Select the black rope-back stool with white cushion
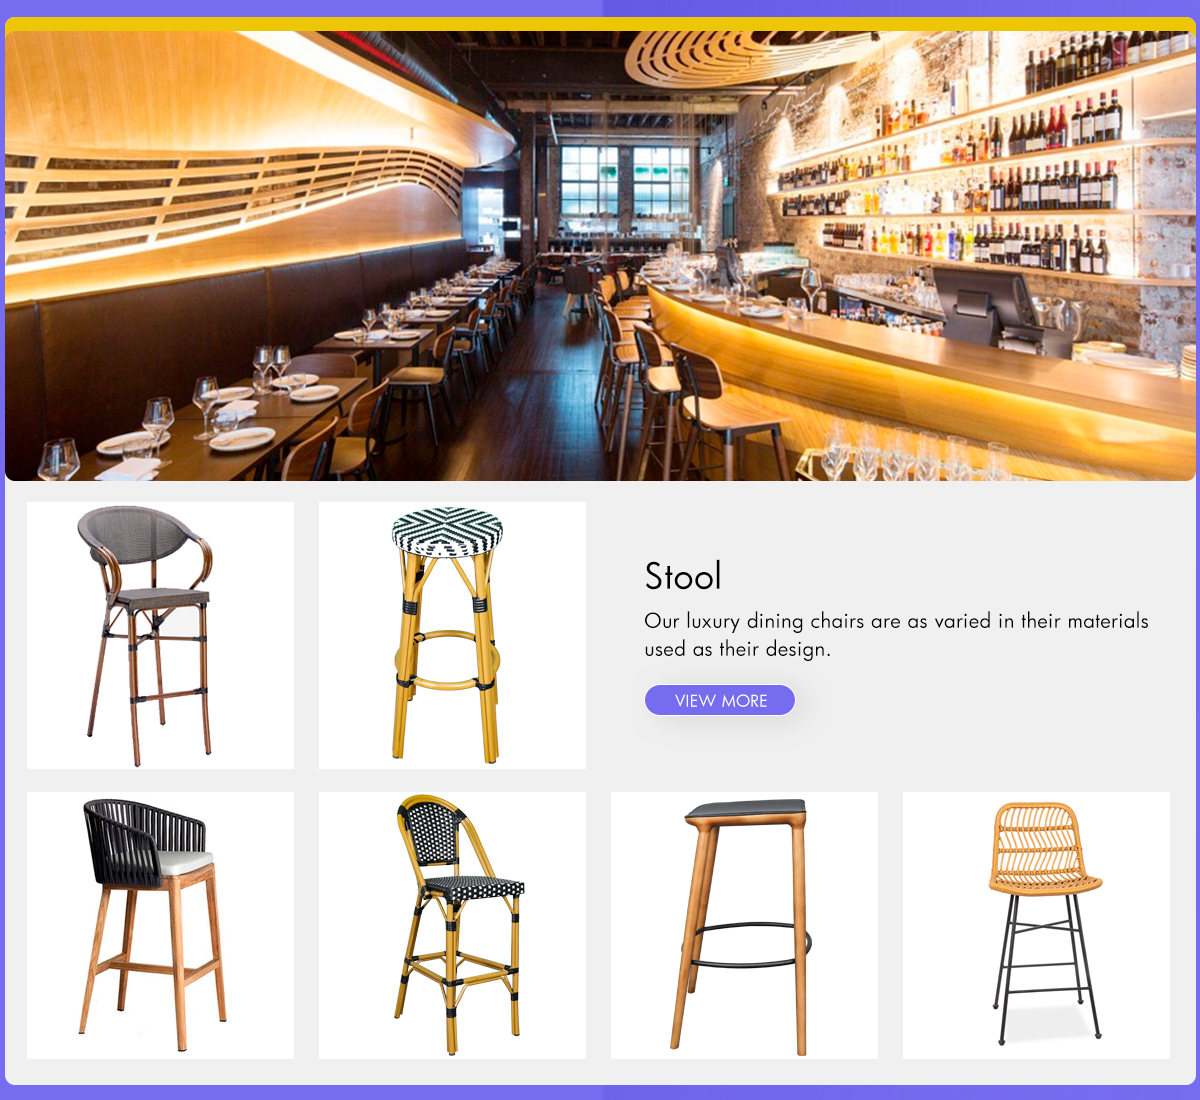 pyautogui.click(x=160, y=925)
